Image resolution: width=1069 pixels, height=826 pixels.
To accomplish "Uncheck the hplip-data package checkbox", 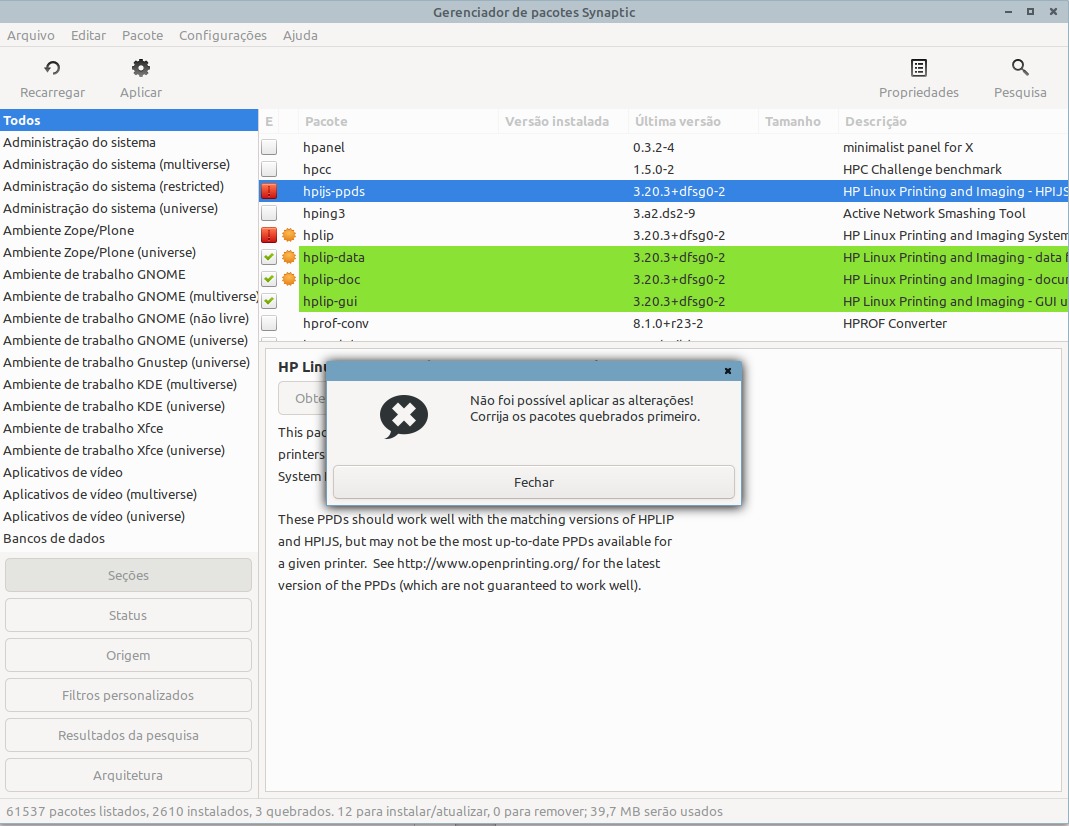I will [269, 257].
